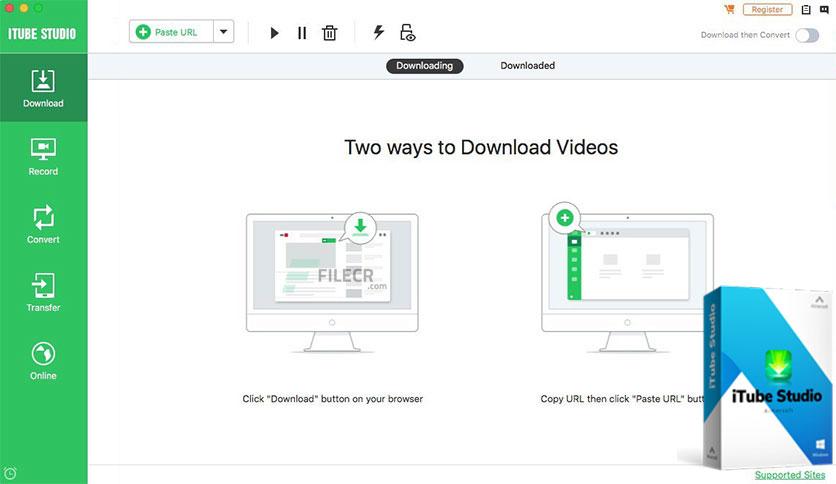
Task: Open the Supported Sites link
Action: point(790,474)
